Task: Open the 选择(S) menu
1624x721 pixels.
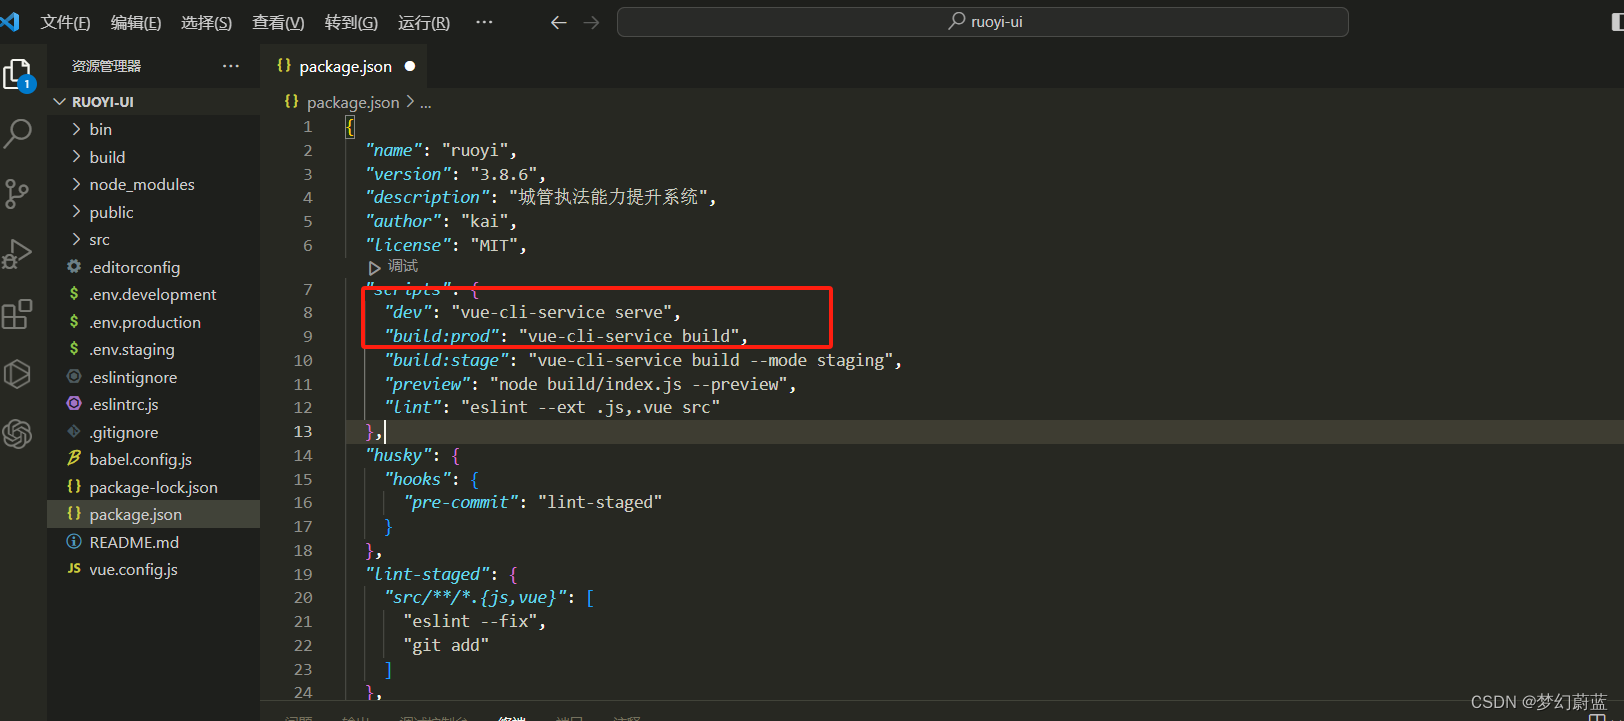Action: [206, 22]
